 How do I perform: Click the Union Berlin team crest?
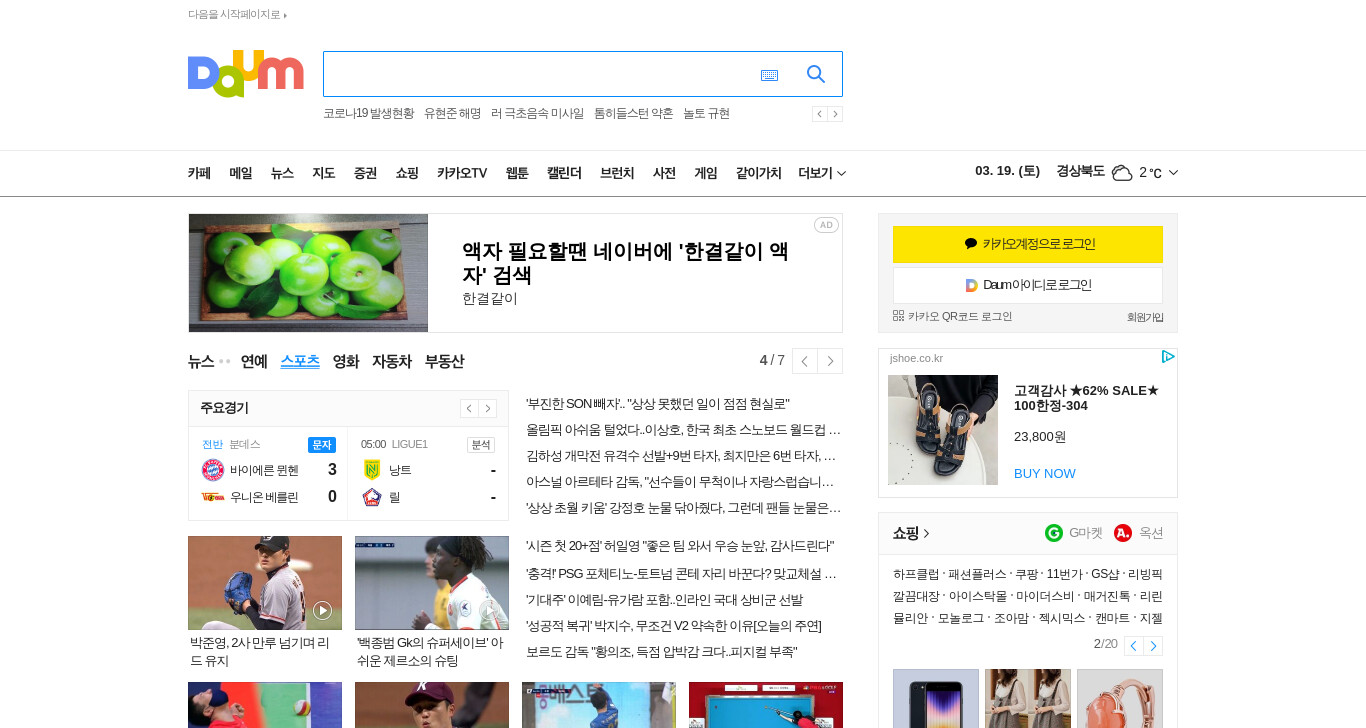tap(213, 496)
